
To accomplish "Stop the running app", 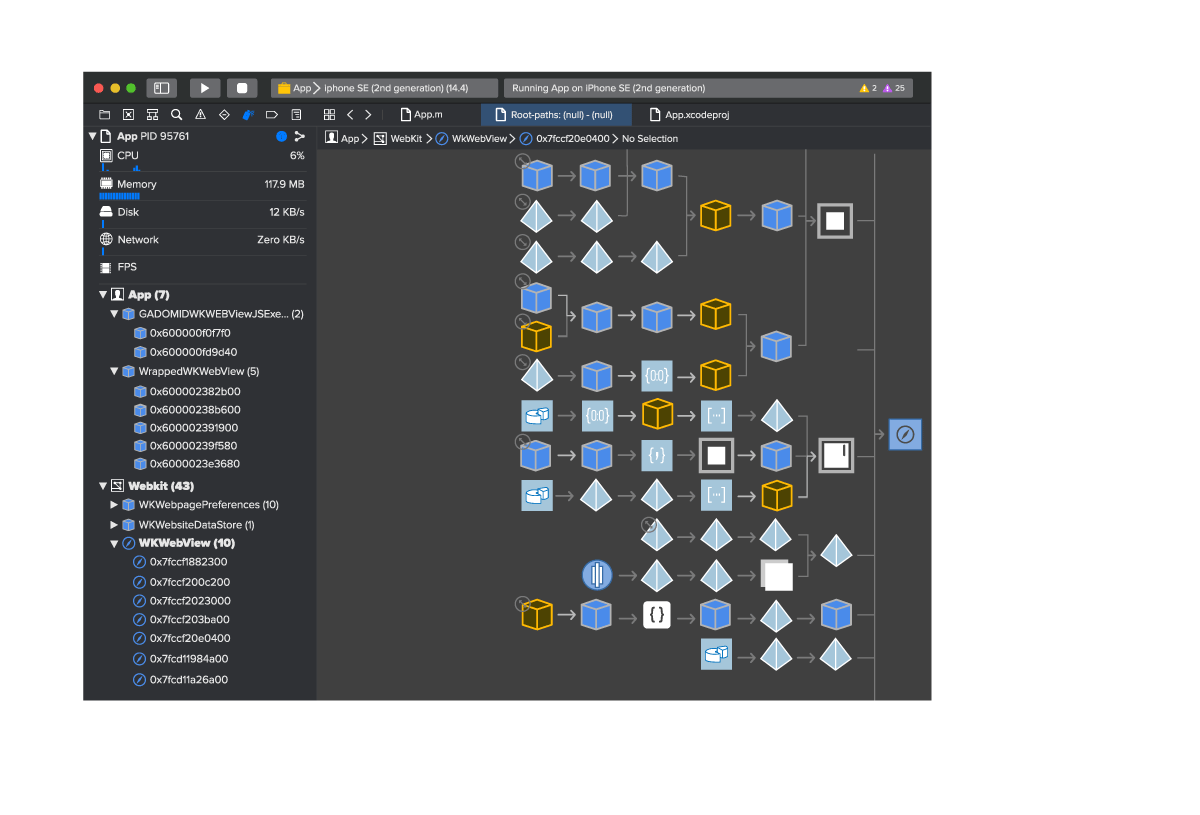I will click(242, 88).
